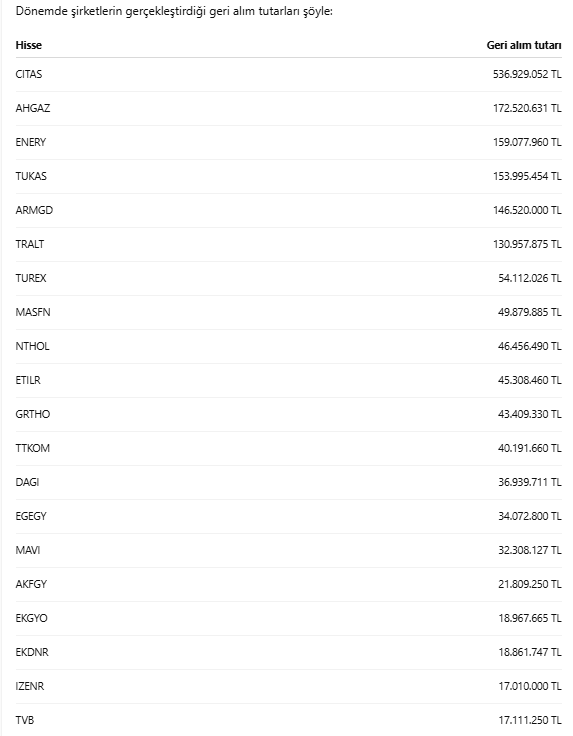Click the EKGYO ticker name
The height and width of the screenshot is (736, 573).
click(x=31, y=618)
